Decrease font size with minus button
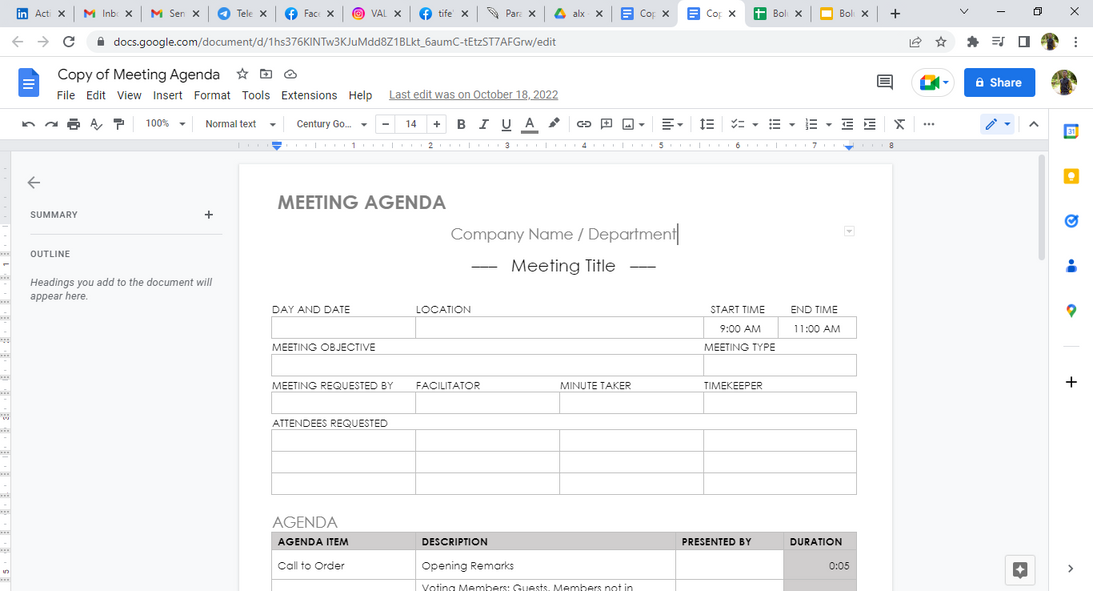Viewport: 1093px width, 591px height. pyautogui.click(x=385, y=124)
